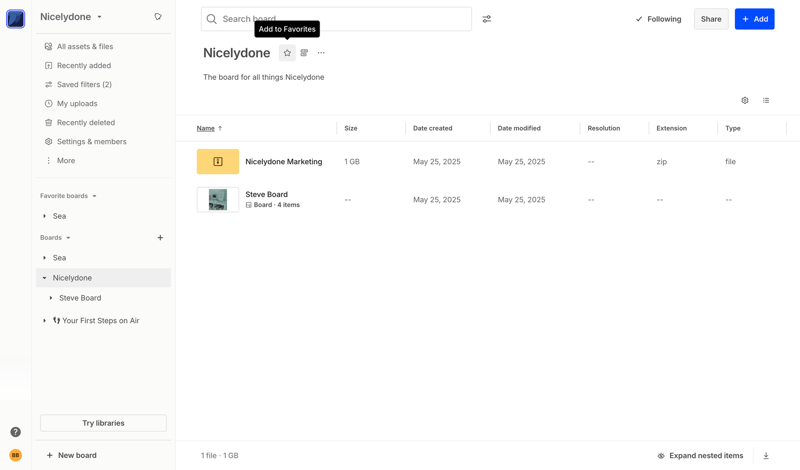Click More in the sidebar
The image size is (800, 470).
tap(66, 161)
